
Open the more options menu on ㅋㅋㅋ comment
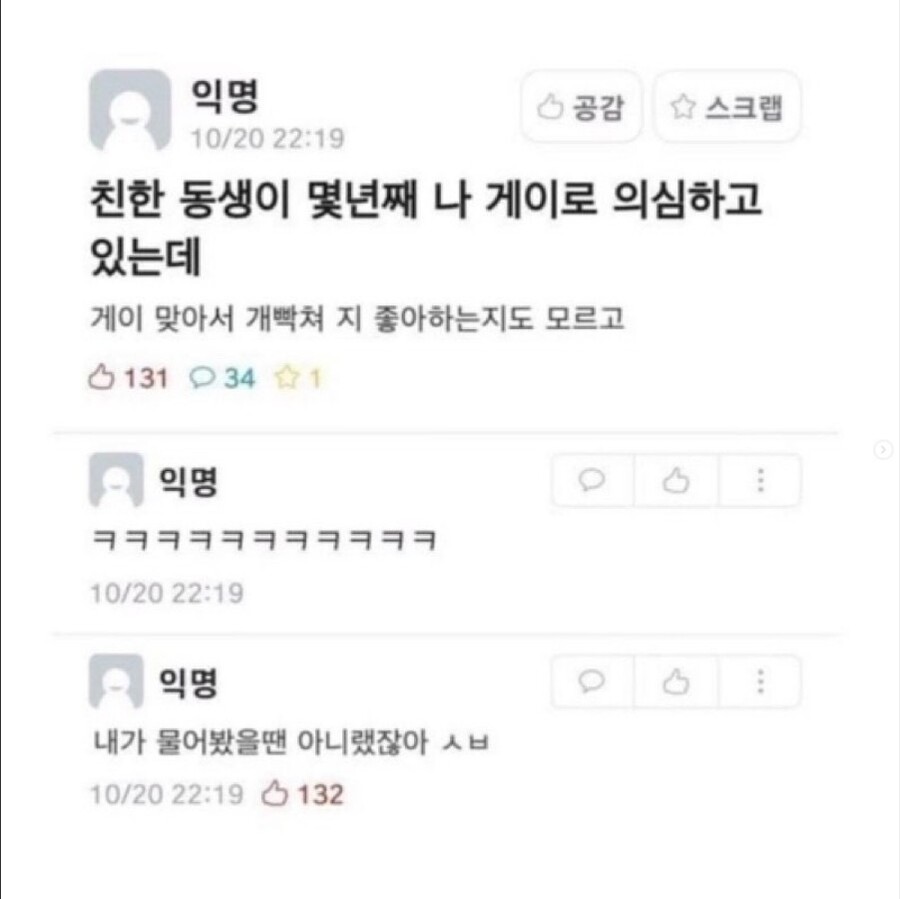point(760,480)
